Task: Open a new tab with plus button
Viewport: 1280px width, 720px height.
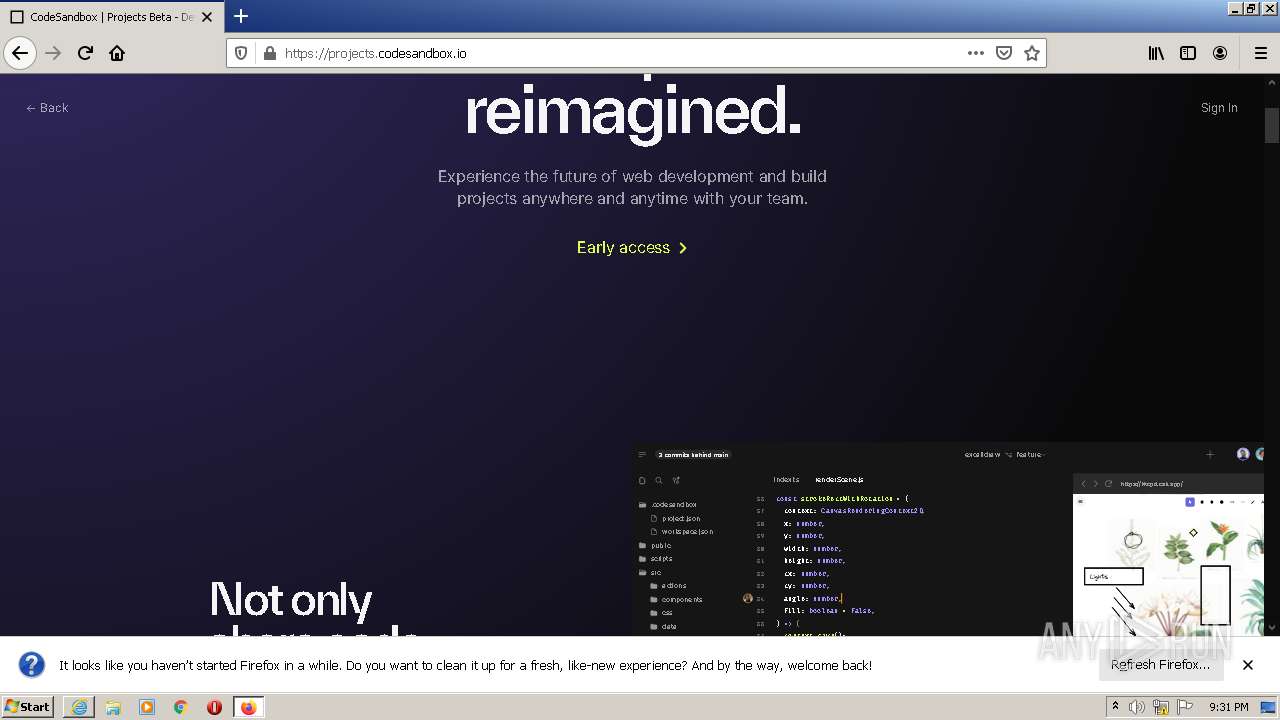Action: (241, 16)
